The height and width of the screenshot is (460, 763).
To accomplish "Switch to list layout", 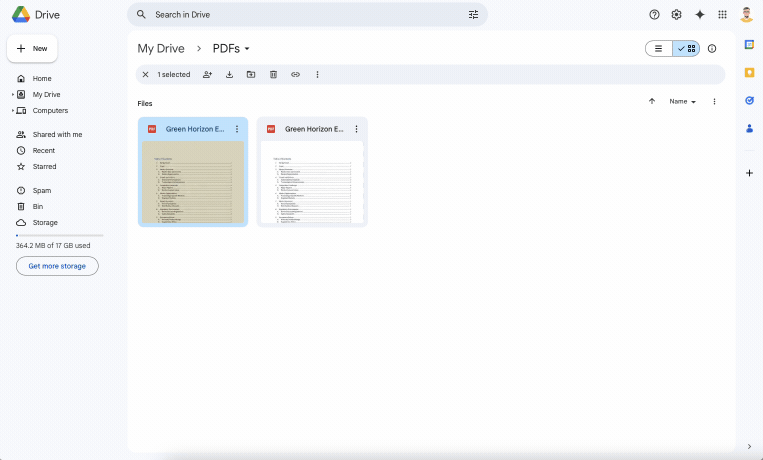I will tap(659, 49).
